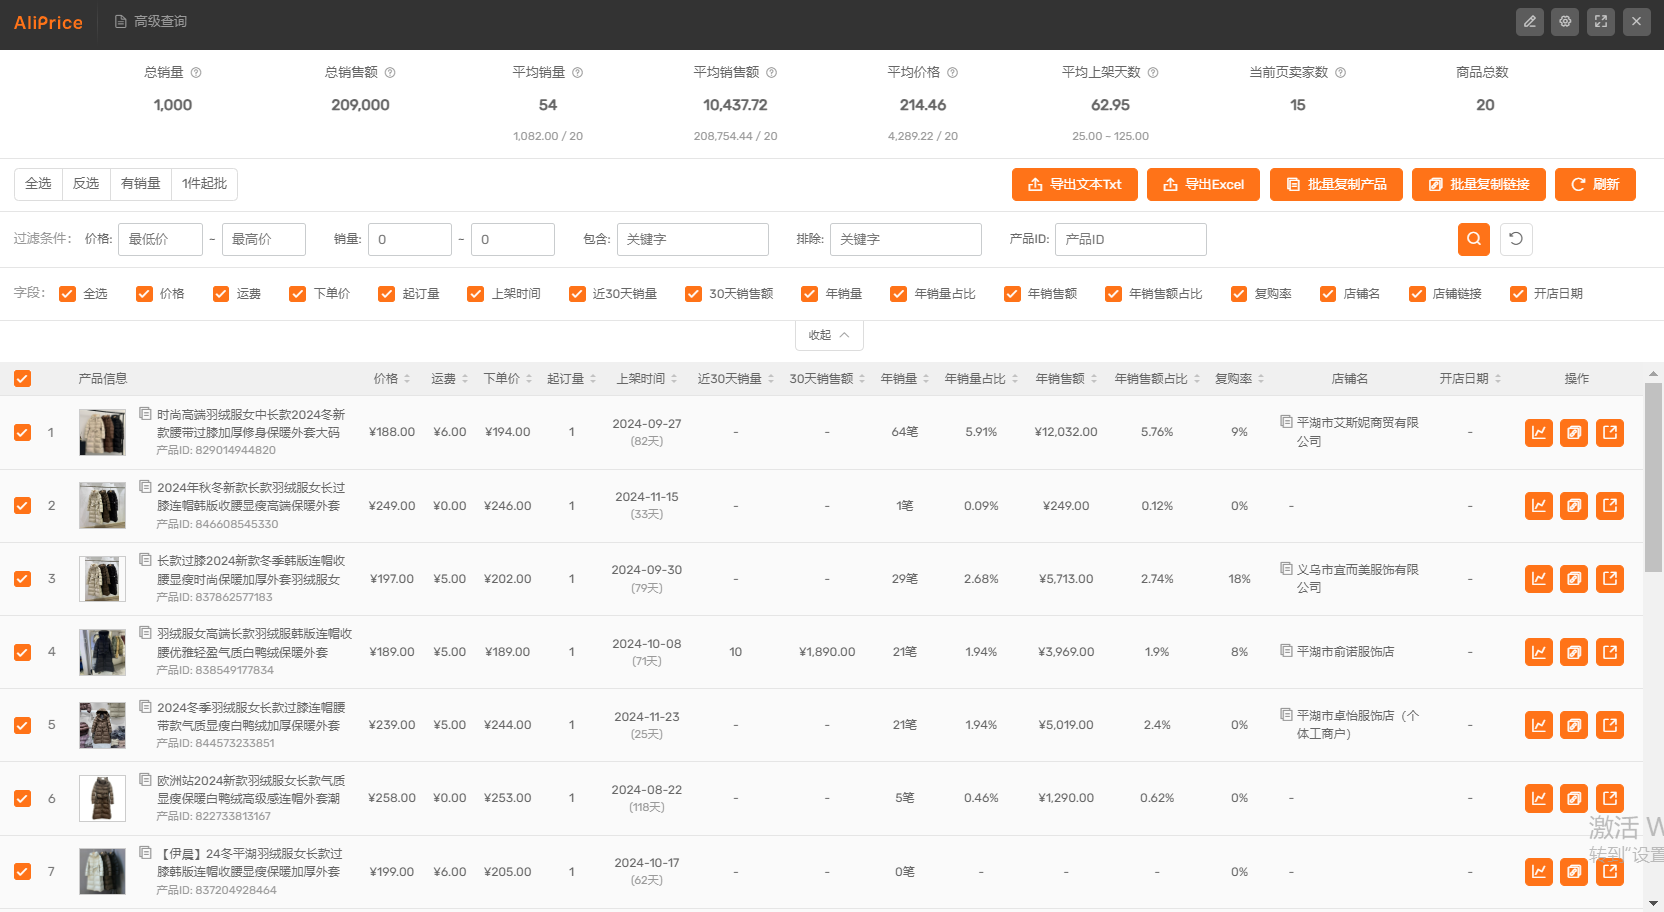Uncheck the row 1 selection checkbox
This screenshot has height=912, width=1664.
click(22, 433)
